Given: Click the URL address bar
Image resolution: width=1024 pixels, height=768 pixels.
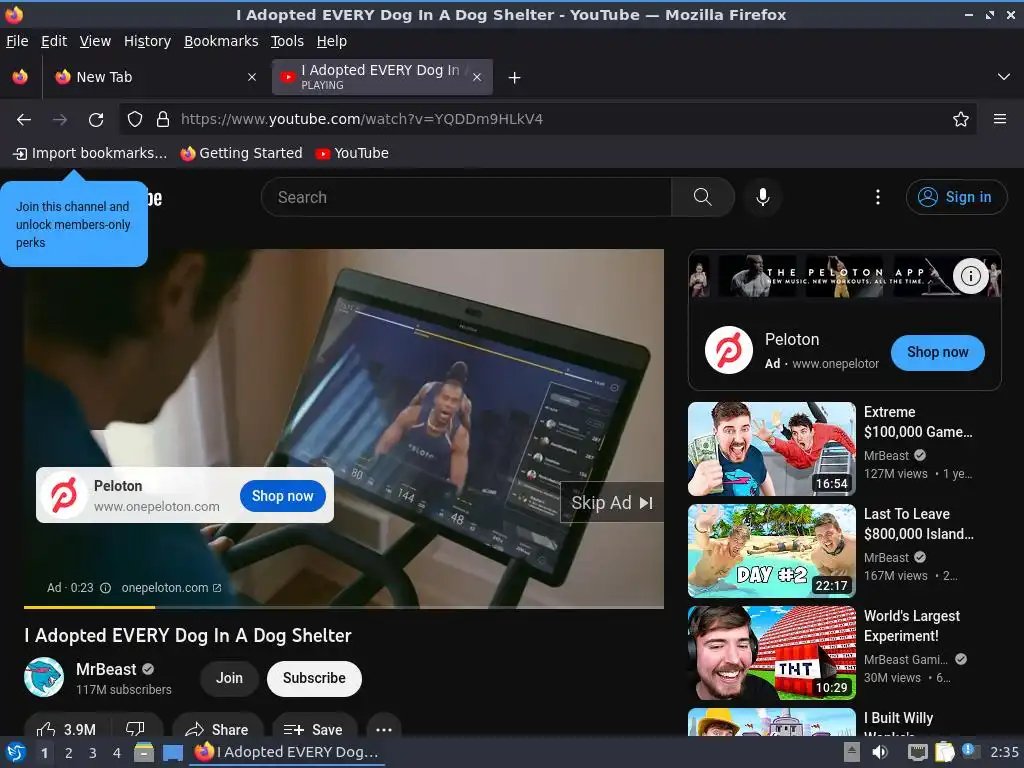Looking at the screenshot, I should 548,120.
